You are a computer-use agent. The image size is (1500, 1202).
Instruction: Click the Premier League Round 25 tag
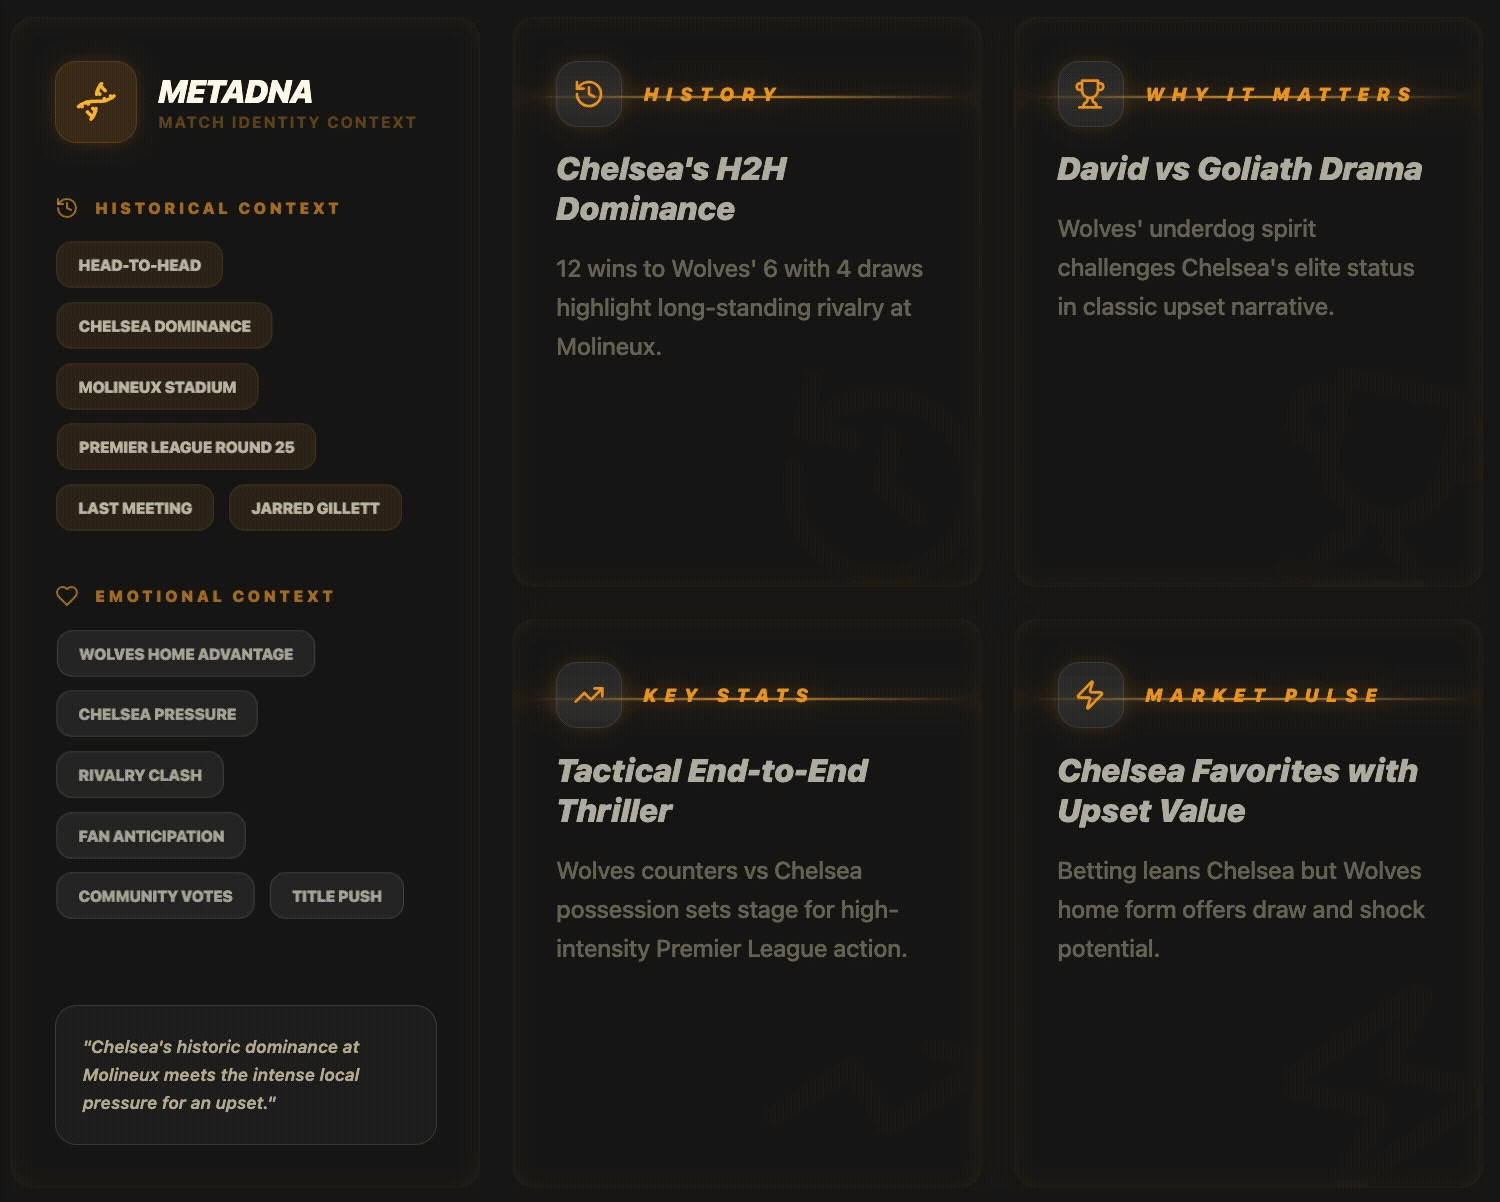[186, 447]
